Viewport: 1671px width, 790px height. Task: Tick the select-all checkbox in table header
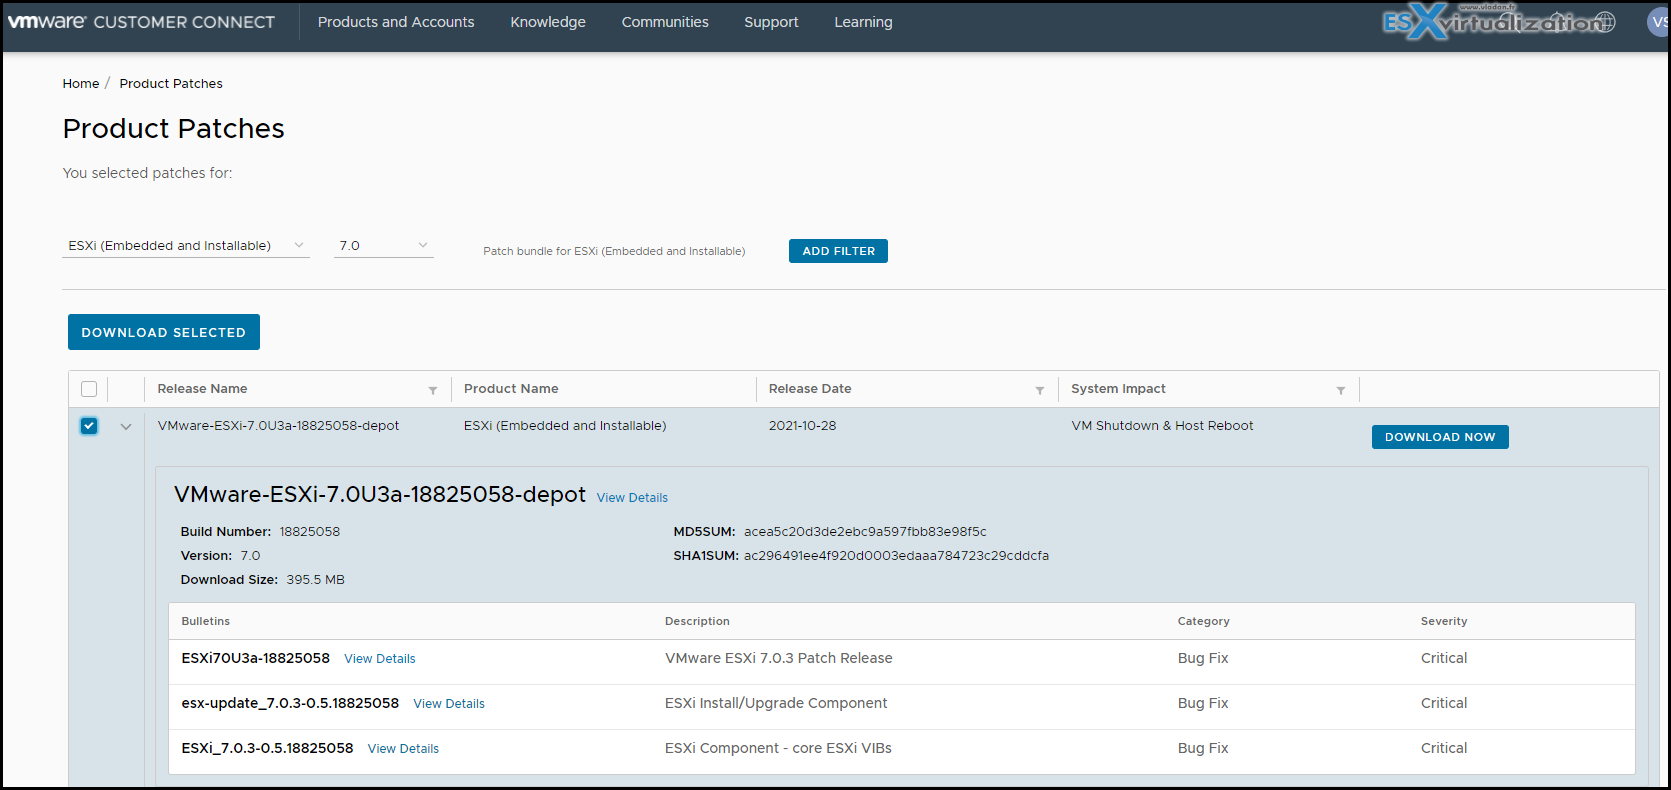(89, 389)
